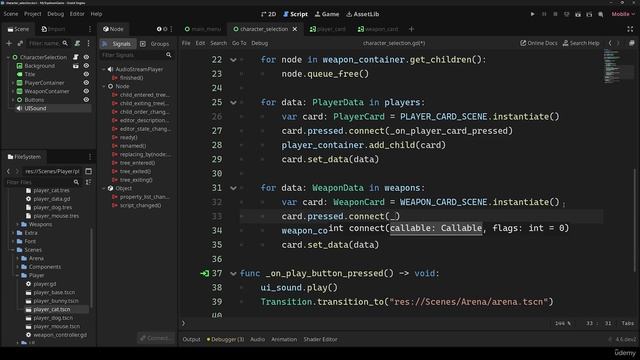Click the movie maker mode icon
The image size is (640, 360).
601,14
